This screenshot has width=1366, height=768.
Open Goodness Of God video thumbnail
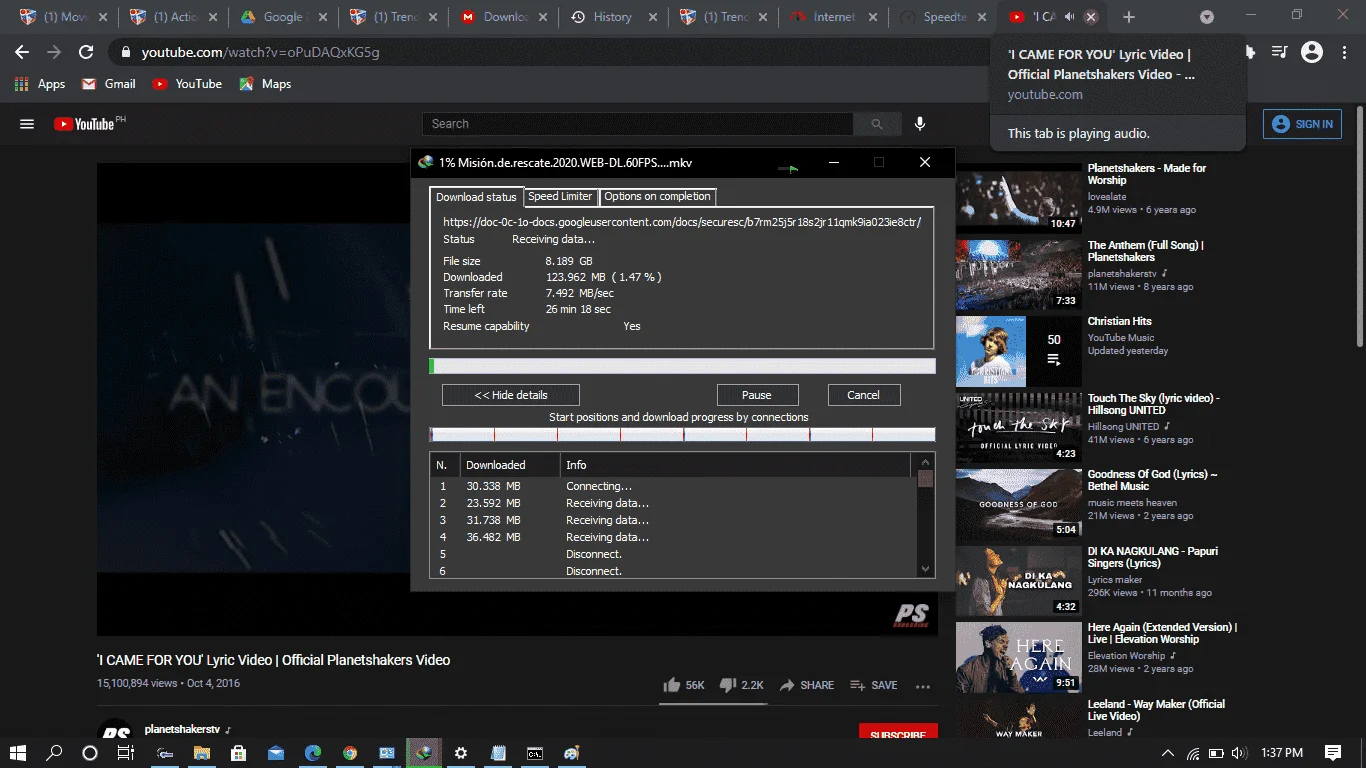point(1019,505)
